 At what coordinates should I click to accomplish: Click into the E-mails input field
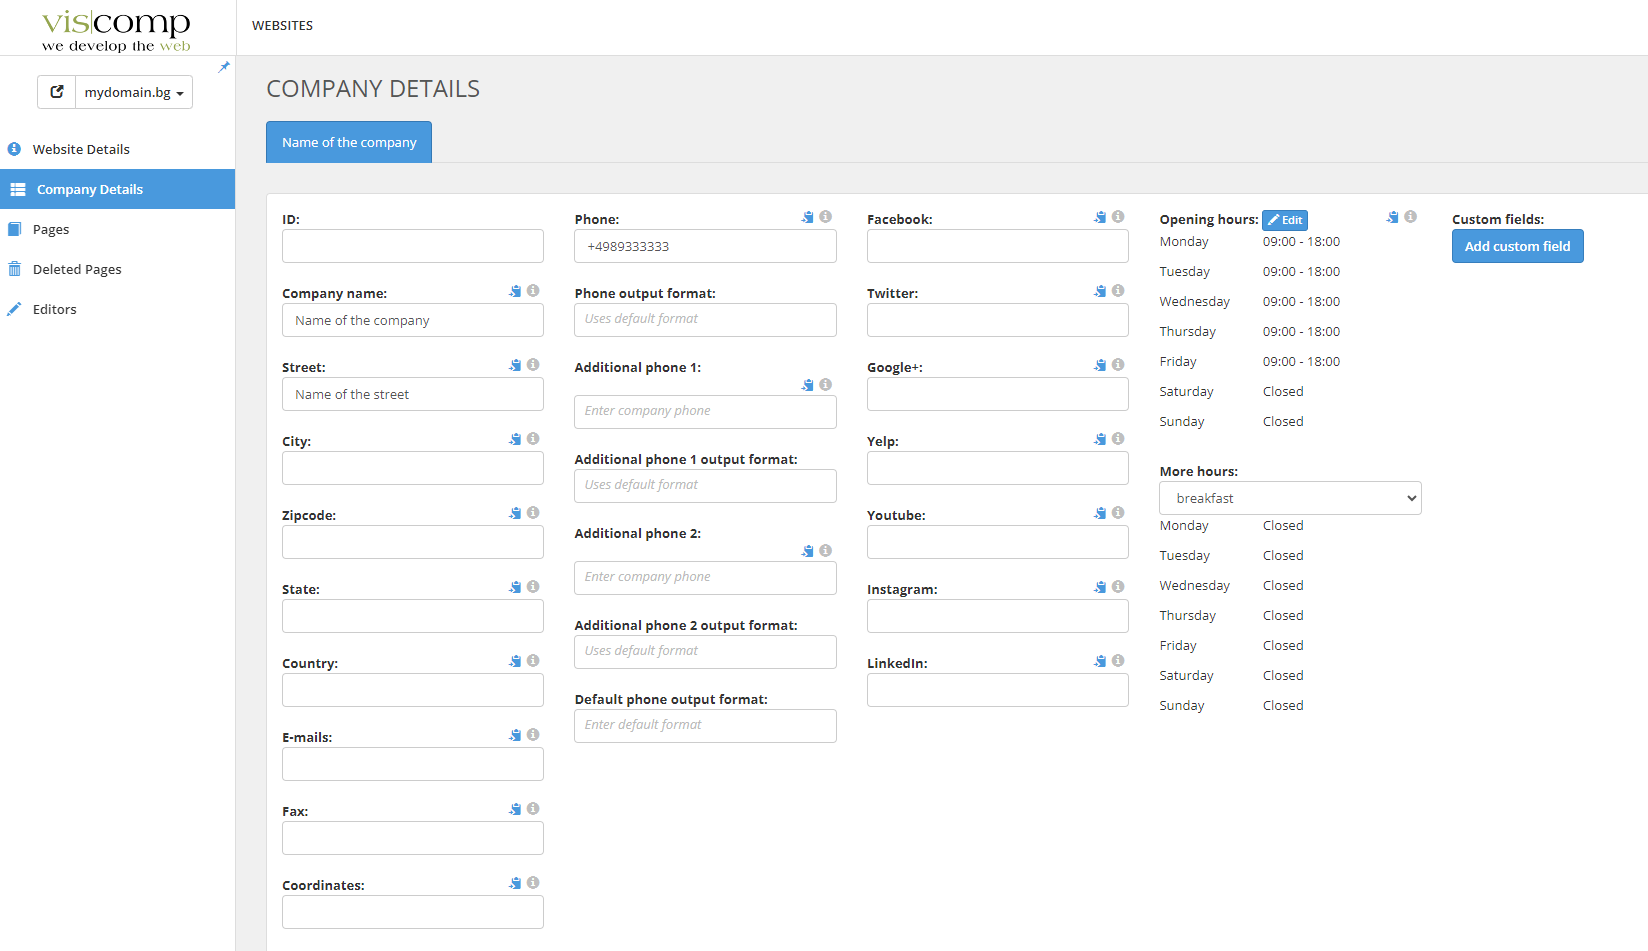(x=413, y=764)
